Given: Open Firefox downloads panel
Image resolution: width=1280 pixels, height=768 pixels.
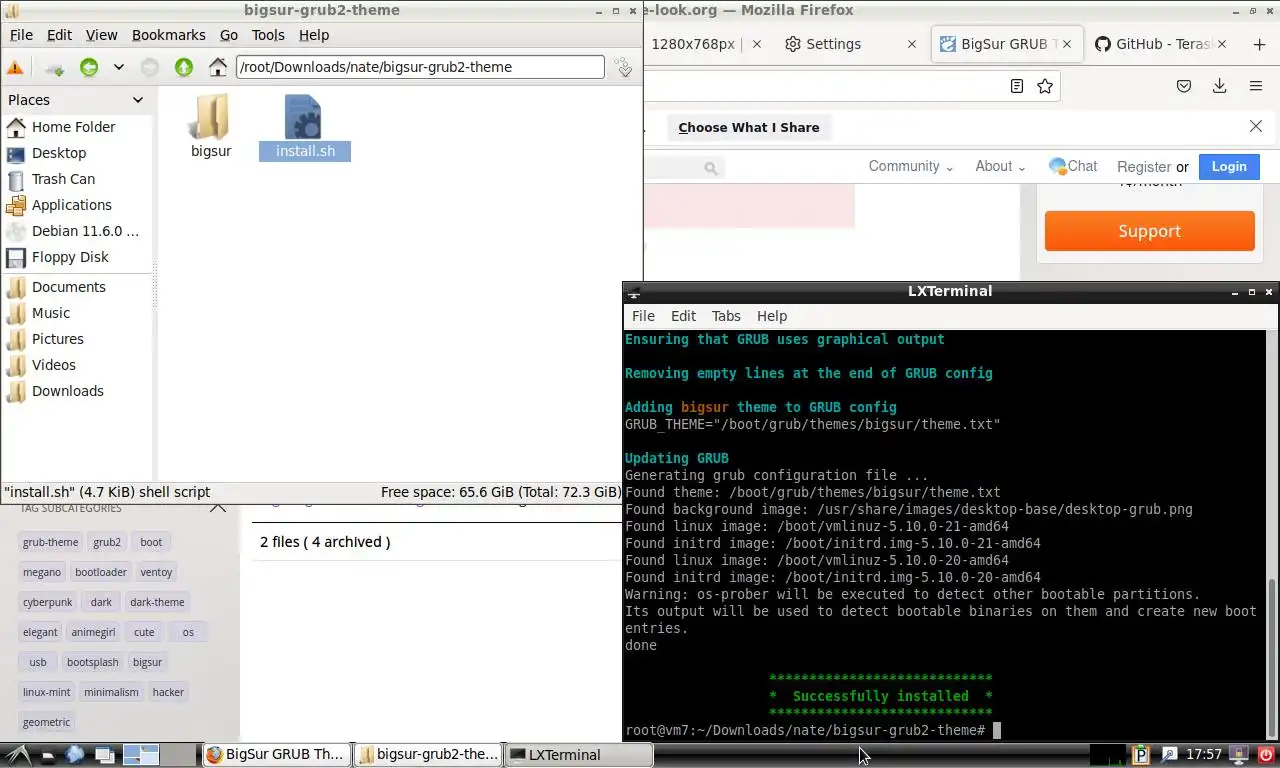Looking at the screenshot, I should 1219,86.
